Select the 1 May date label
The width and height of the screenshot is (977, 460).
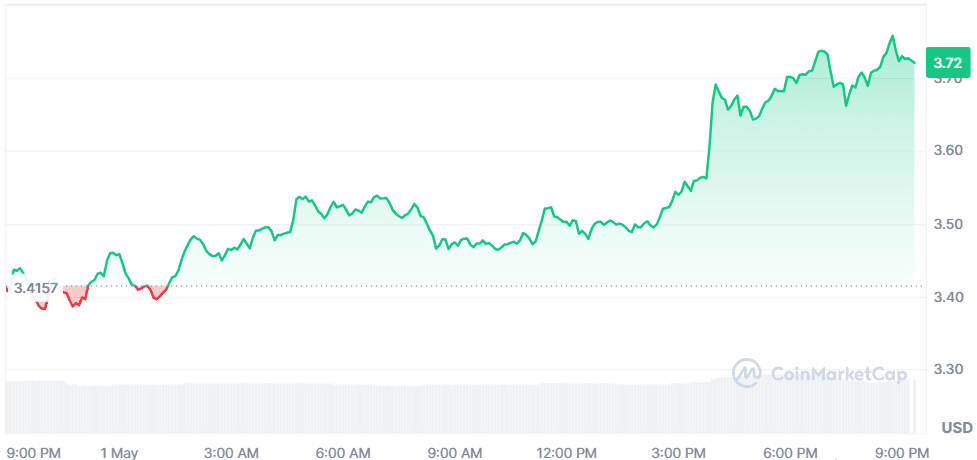click(x=119, y=452)
